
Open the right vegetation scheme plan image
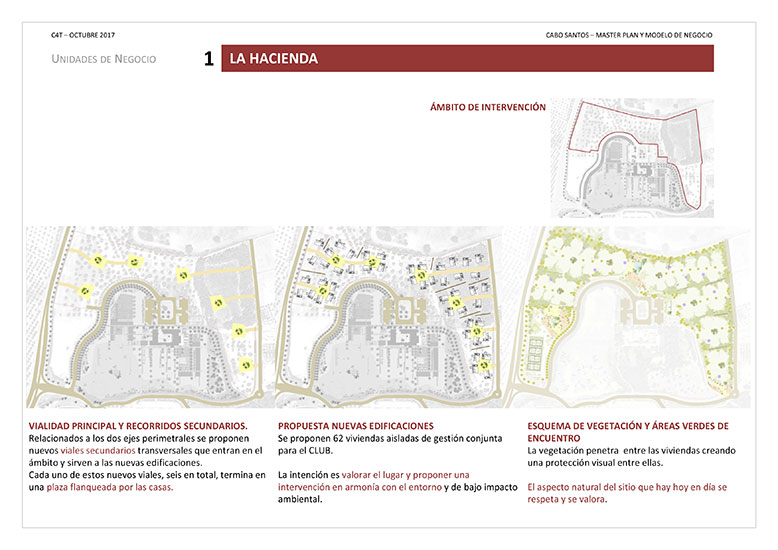click(630, 318)
